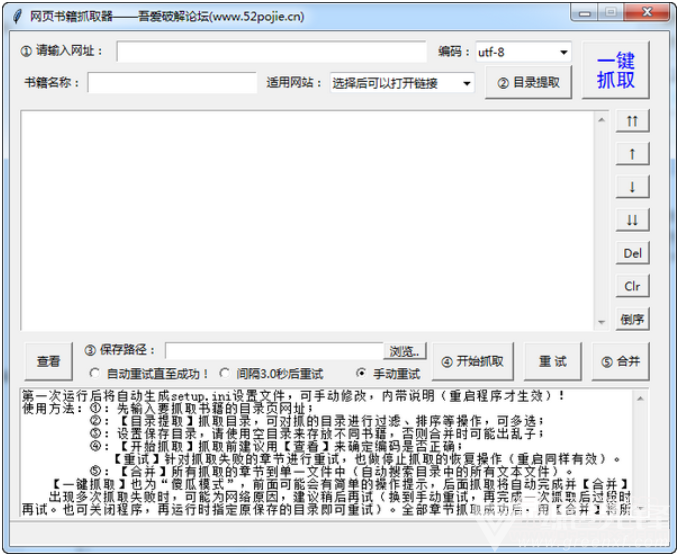Image resolution: width=679 pixels, height=556 pixels.
Task: Focus the 保存路径 save path field
Action: pyautogui.click(x=275, y=351)
